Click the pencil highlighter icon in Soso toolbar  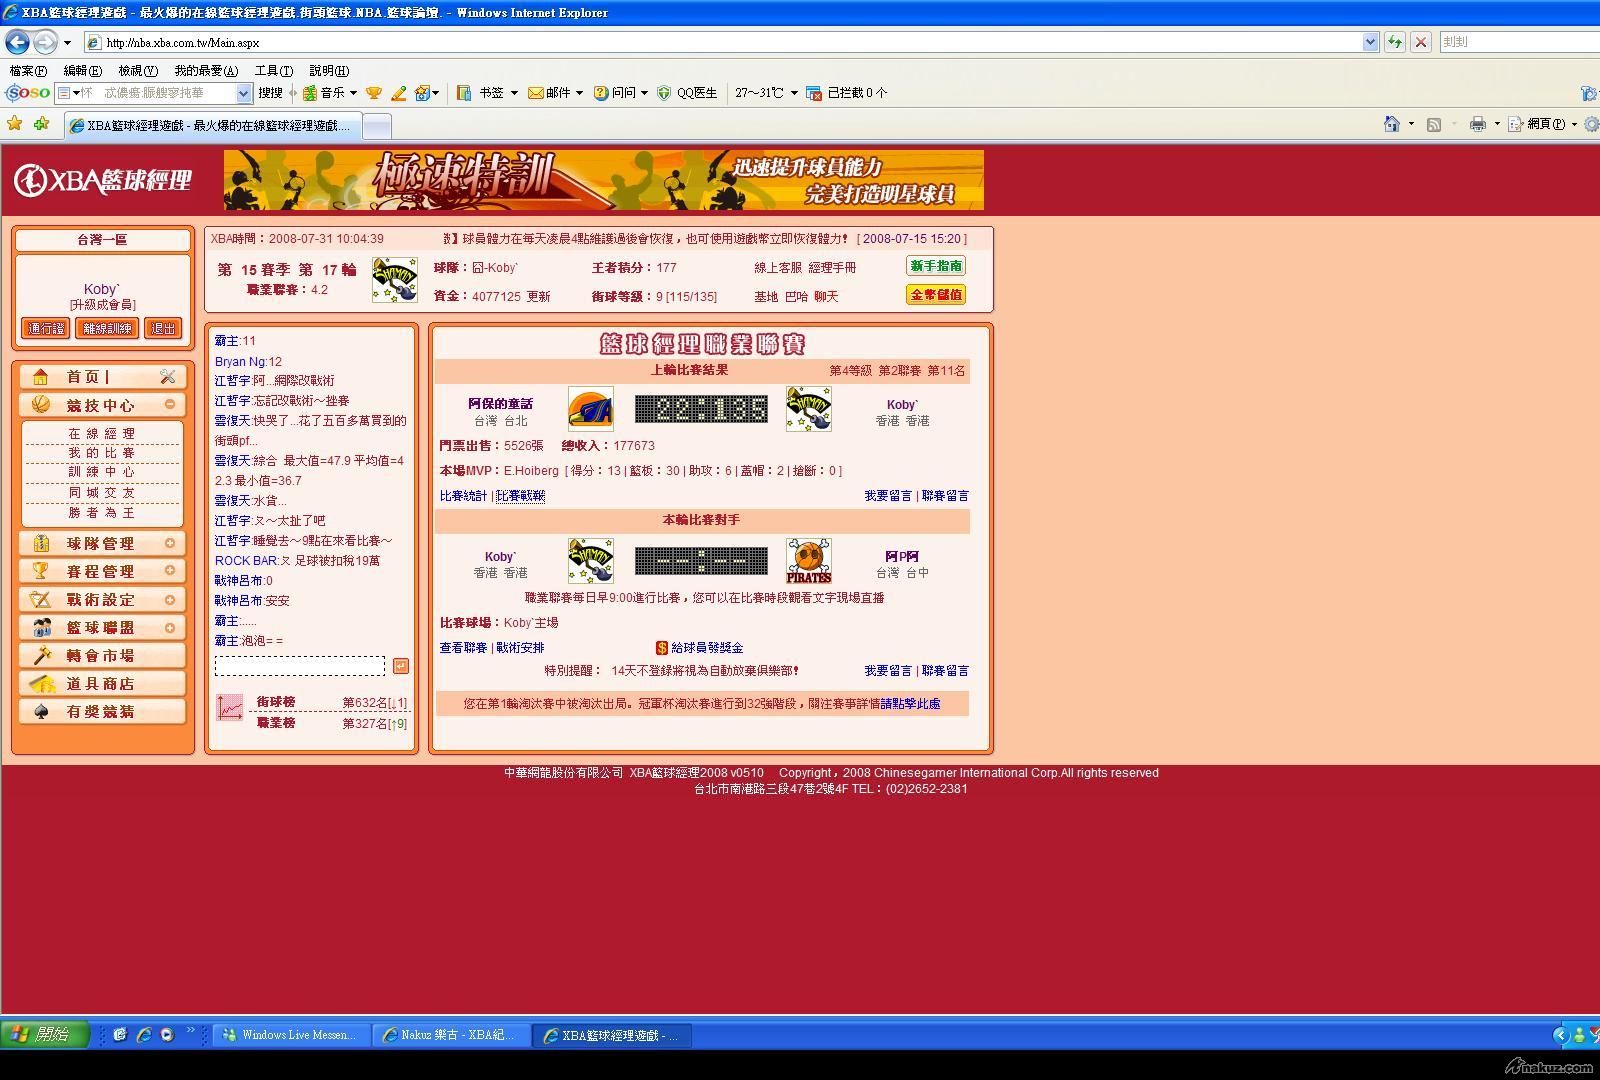(398, 93)
